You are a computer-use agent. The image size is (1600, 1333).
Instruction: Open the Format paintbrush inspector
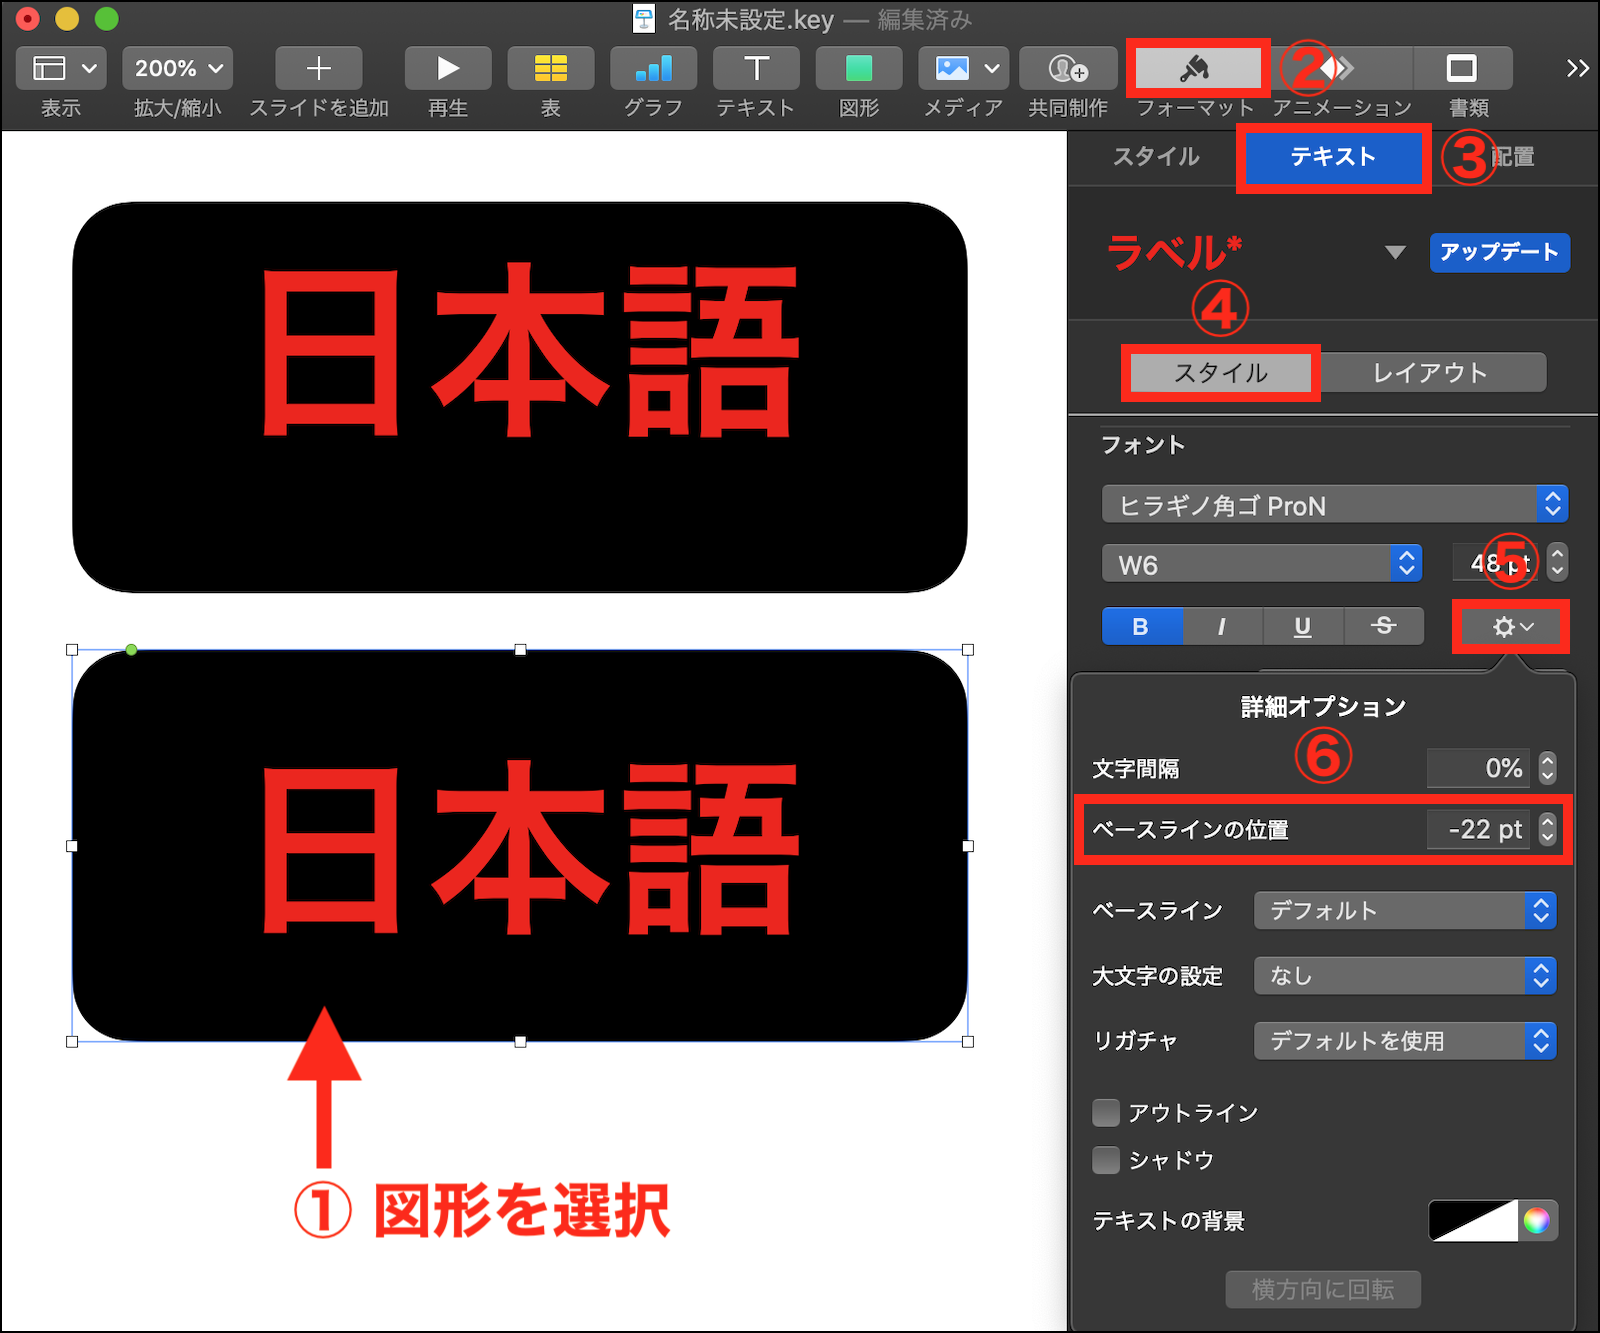pyautogui.click(x=1196, y=68)
